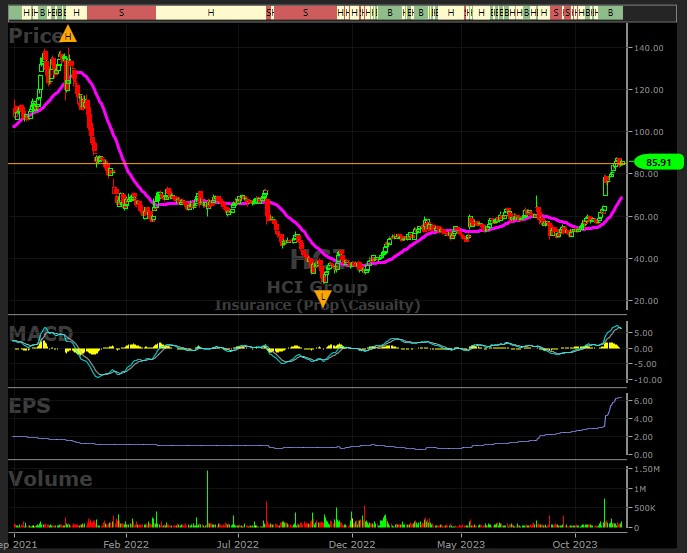This screenshot has width=687, height=553.
Task: Click the 6.00 EPS axis label
Action: point(645,401)
